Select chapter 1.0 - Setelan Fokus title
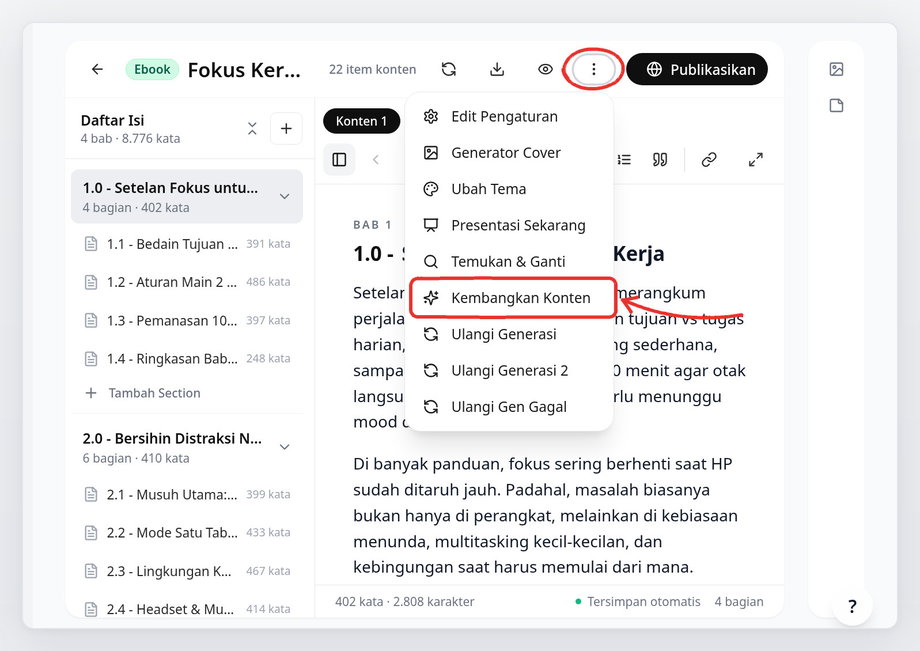The height and width of the screenshot is (651, 920). pos(170,188)
